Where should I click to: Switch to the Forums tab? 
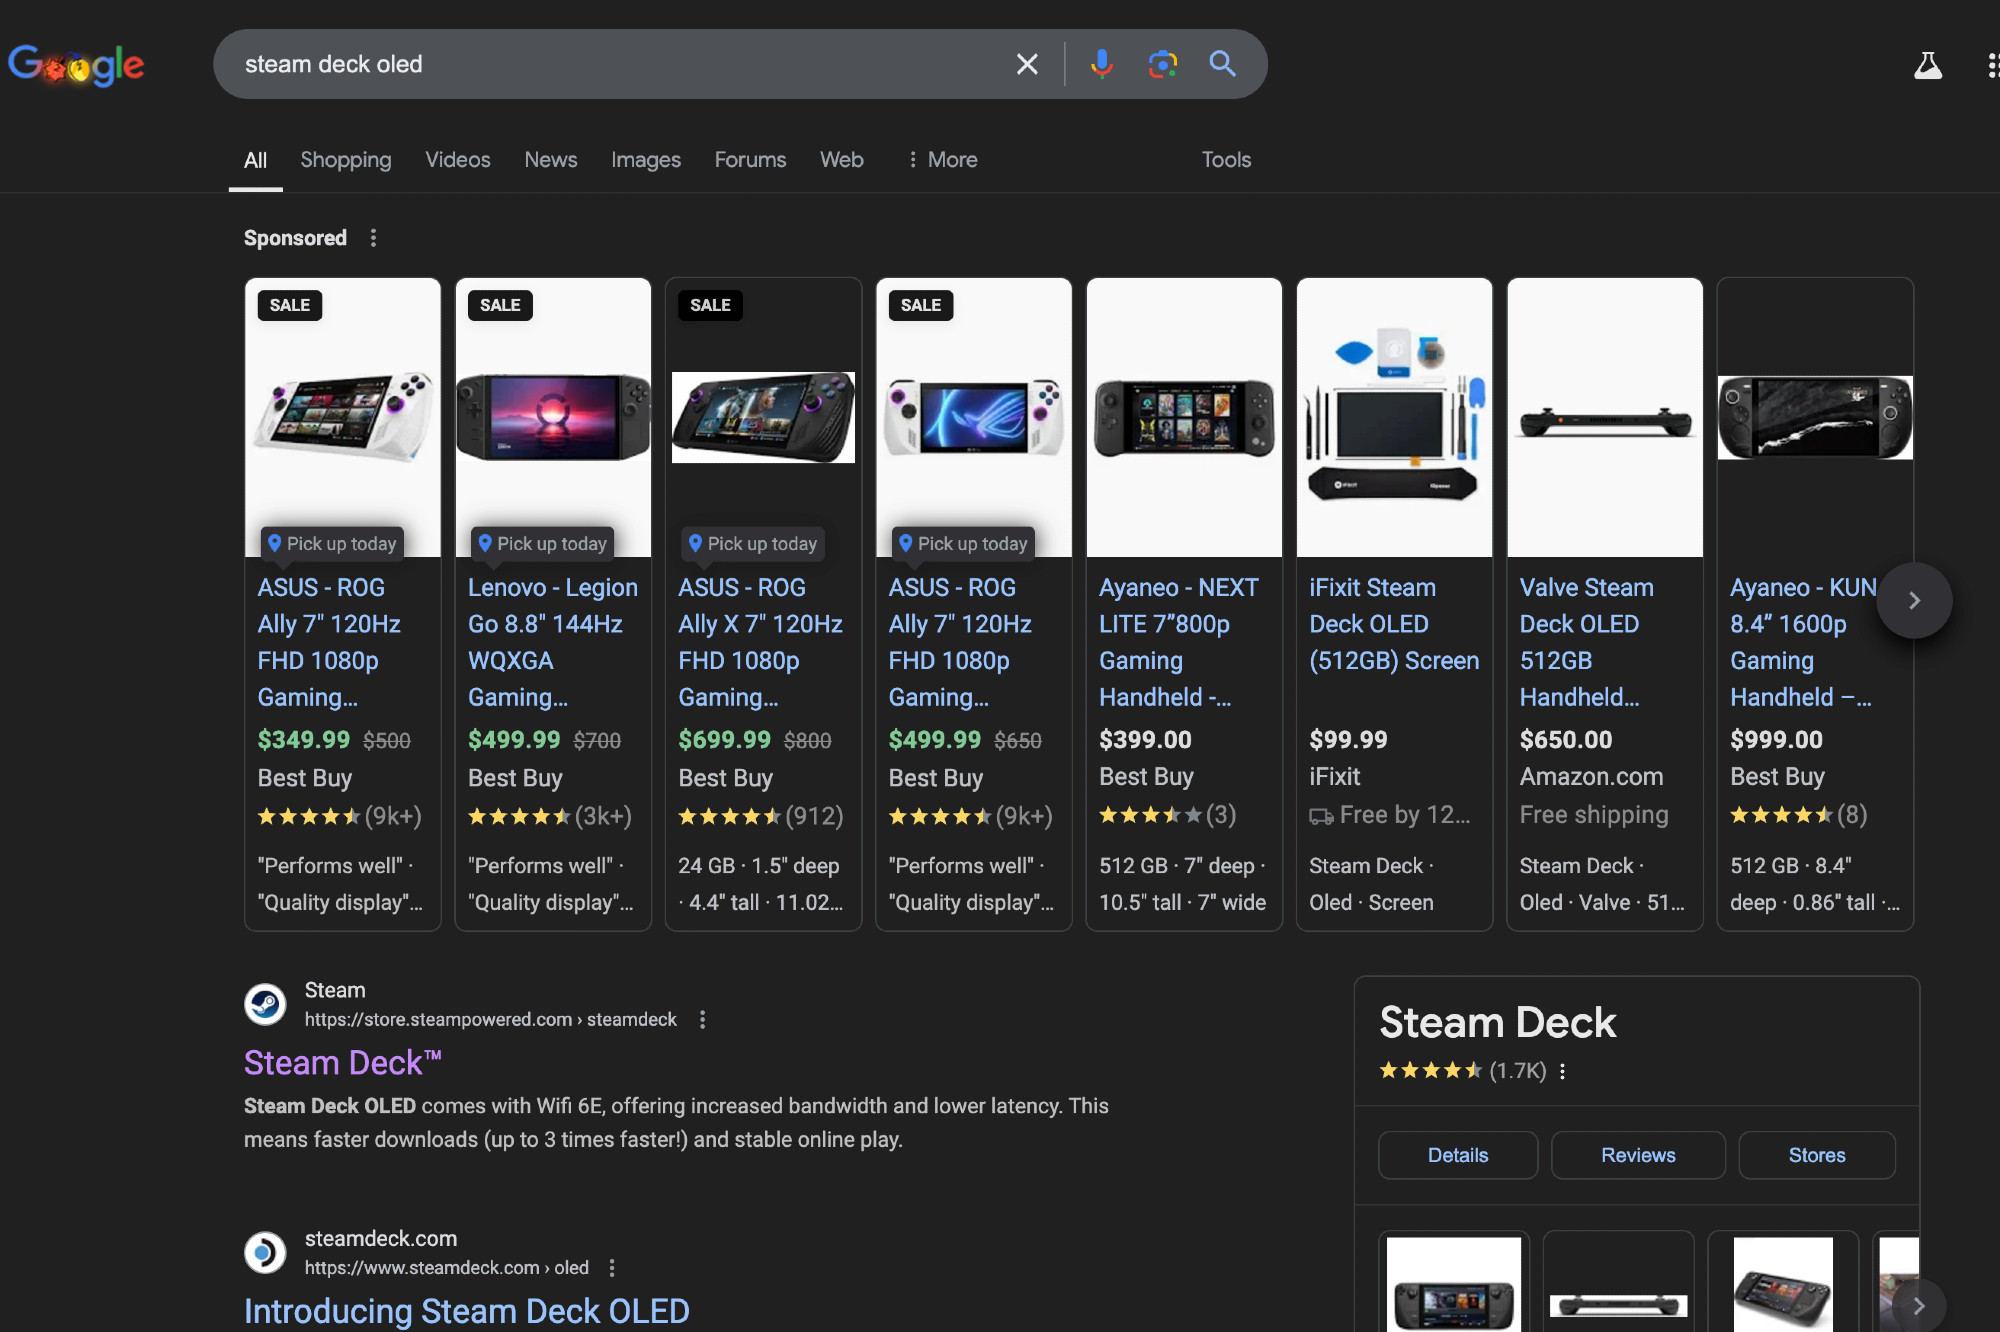(750, 160)
